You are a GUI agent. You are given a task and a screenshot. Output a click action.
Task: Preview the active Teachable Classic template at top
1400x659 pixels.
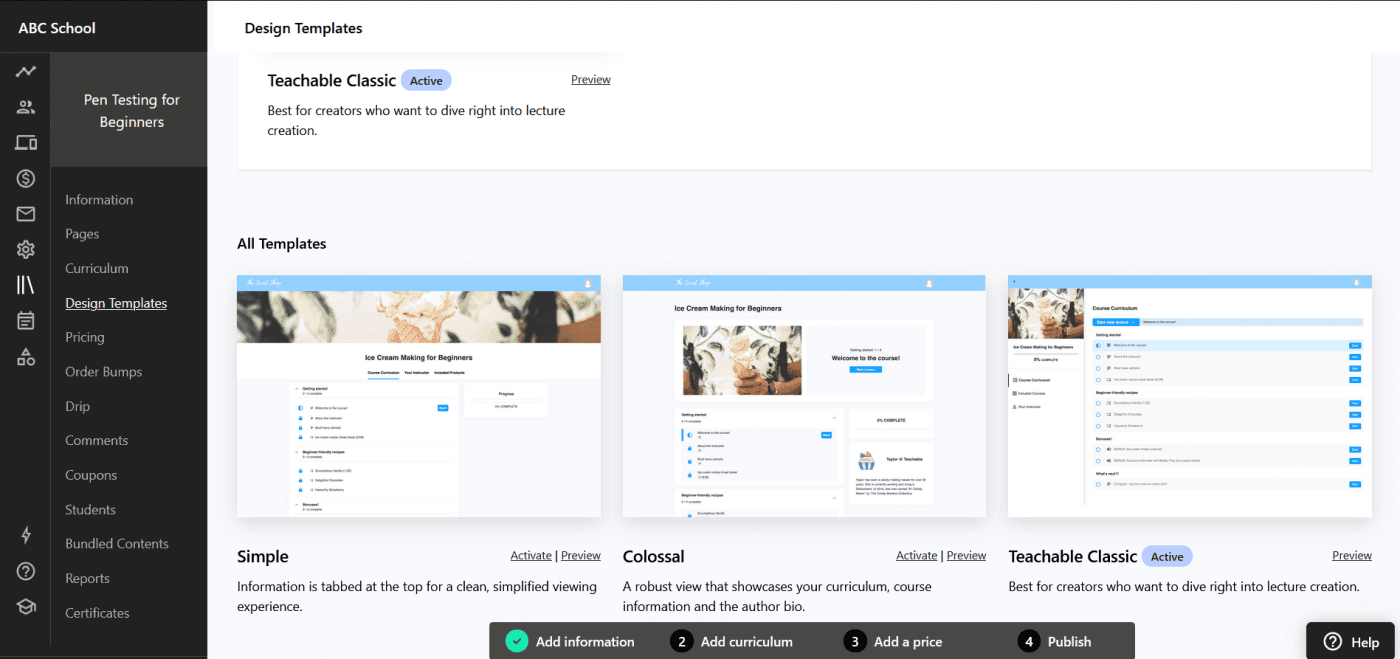coord(591,80)
